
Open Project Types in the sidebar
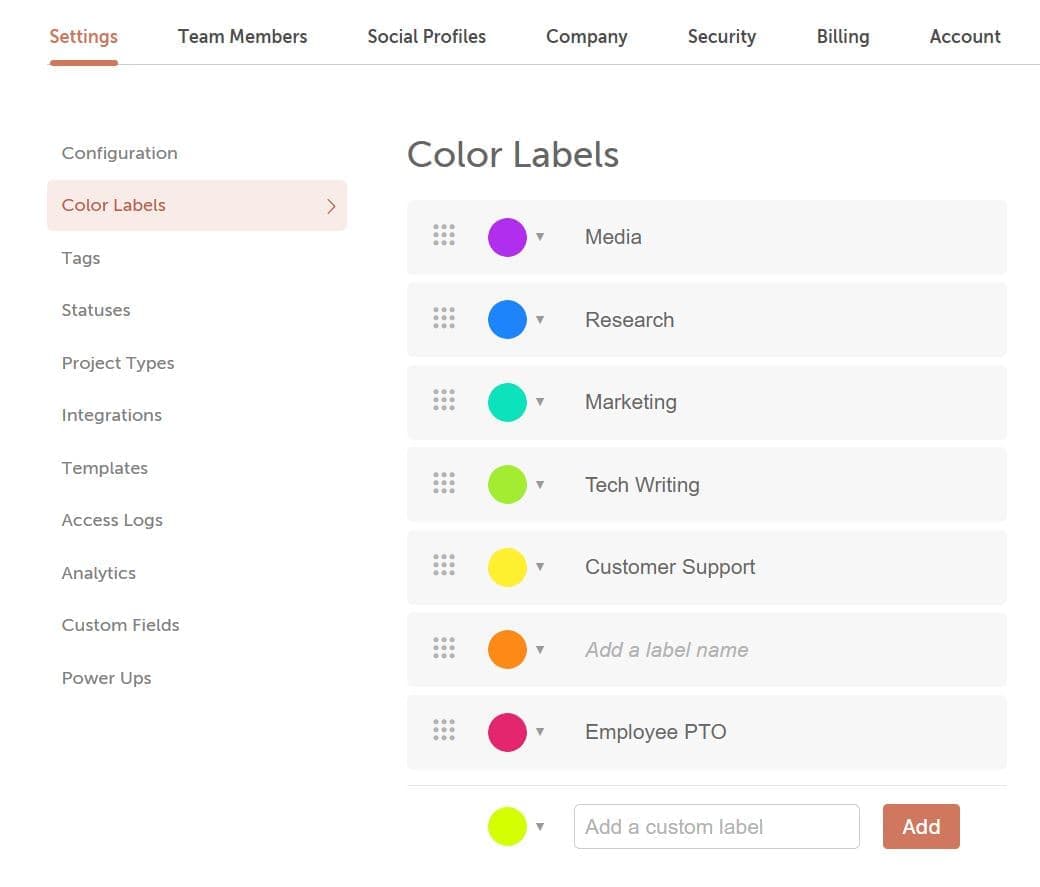pos(118,363)
